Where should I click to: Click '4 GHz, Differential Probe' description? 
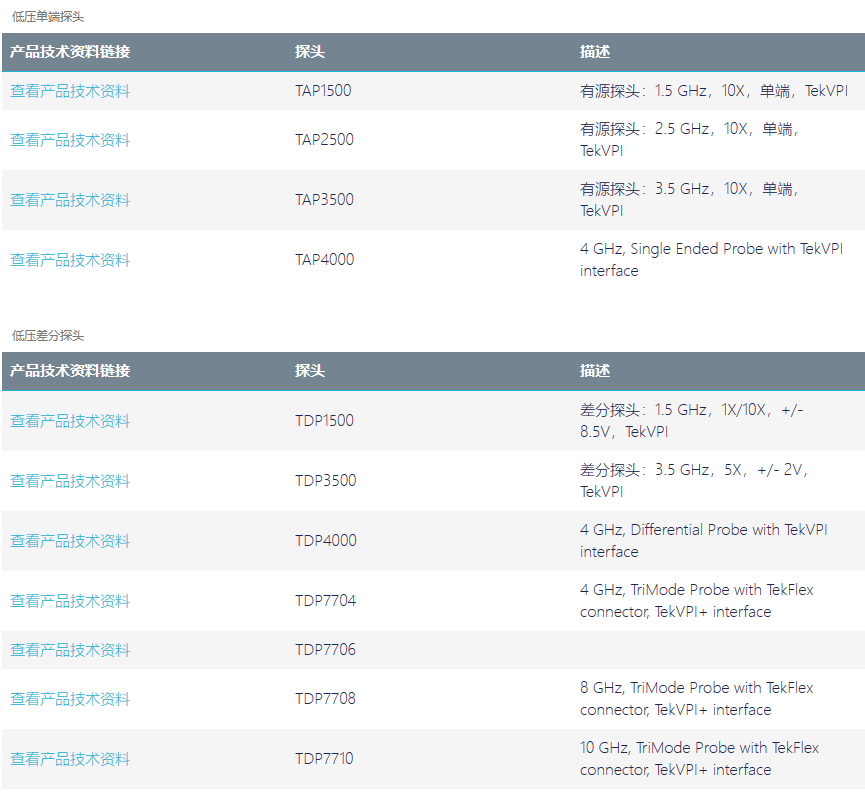point(704,541)
